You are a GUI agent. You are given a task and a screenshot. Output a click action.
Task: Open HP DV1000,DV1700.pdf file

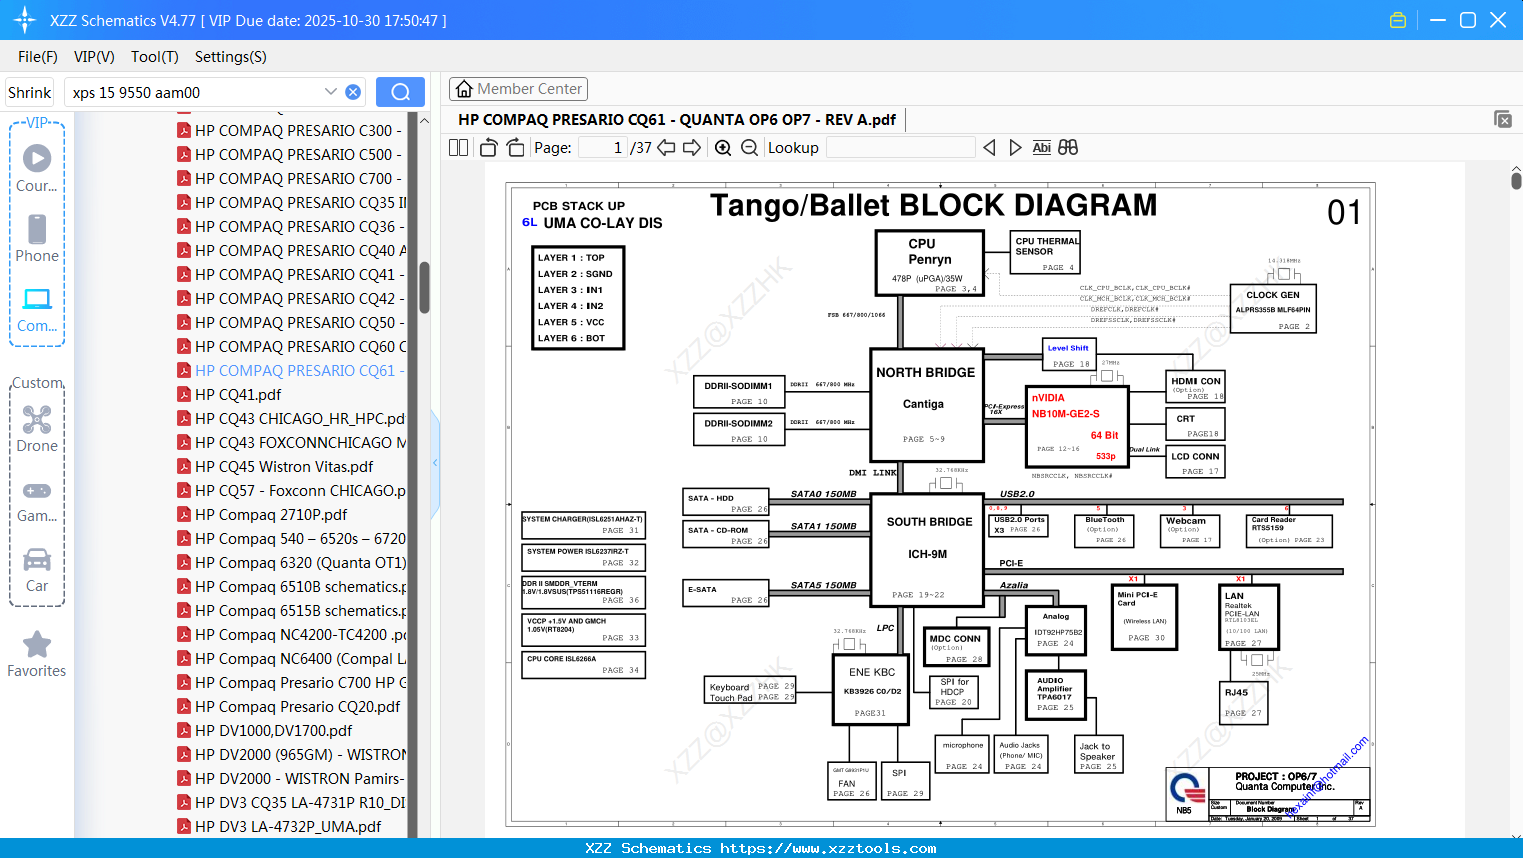[x=264, y=730]
